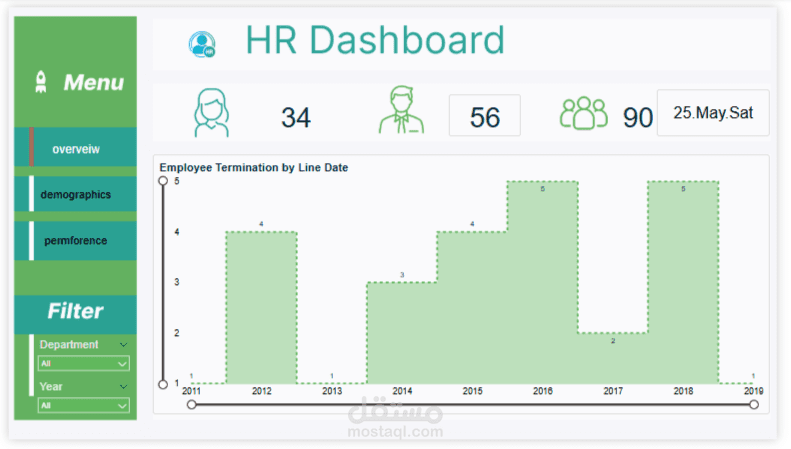This screenshot has width=791, height=449.
Task: Click the horizontal date slider right handle
Action: [754, 405]
